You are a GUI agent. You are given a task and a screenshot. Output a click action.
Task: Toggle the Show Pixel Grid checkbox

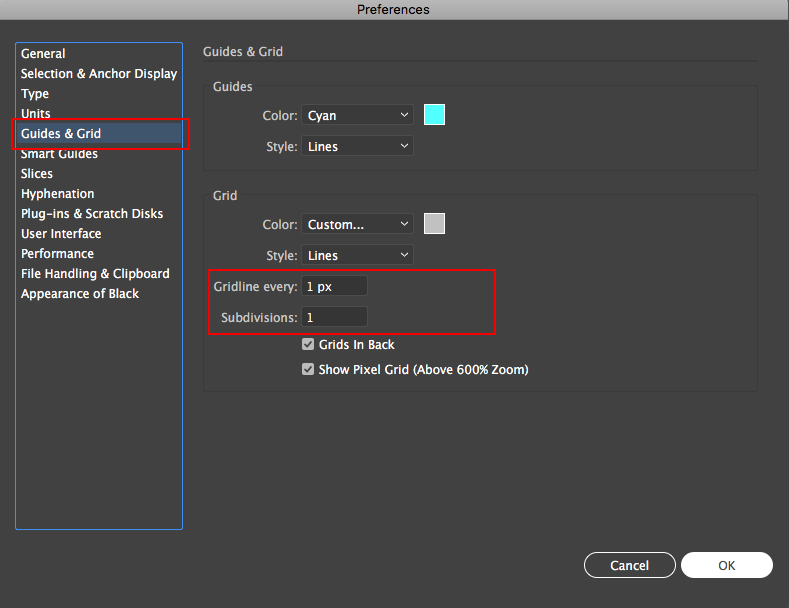[308, 369]
